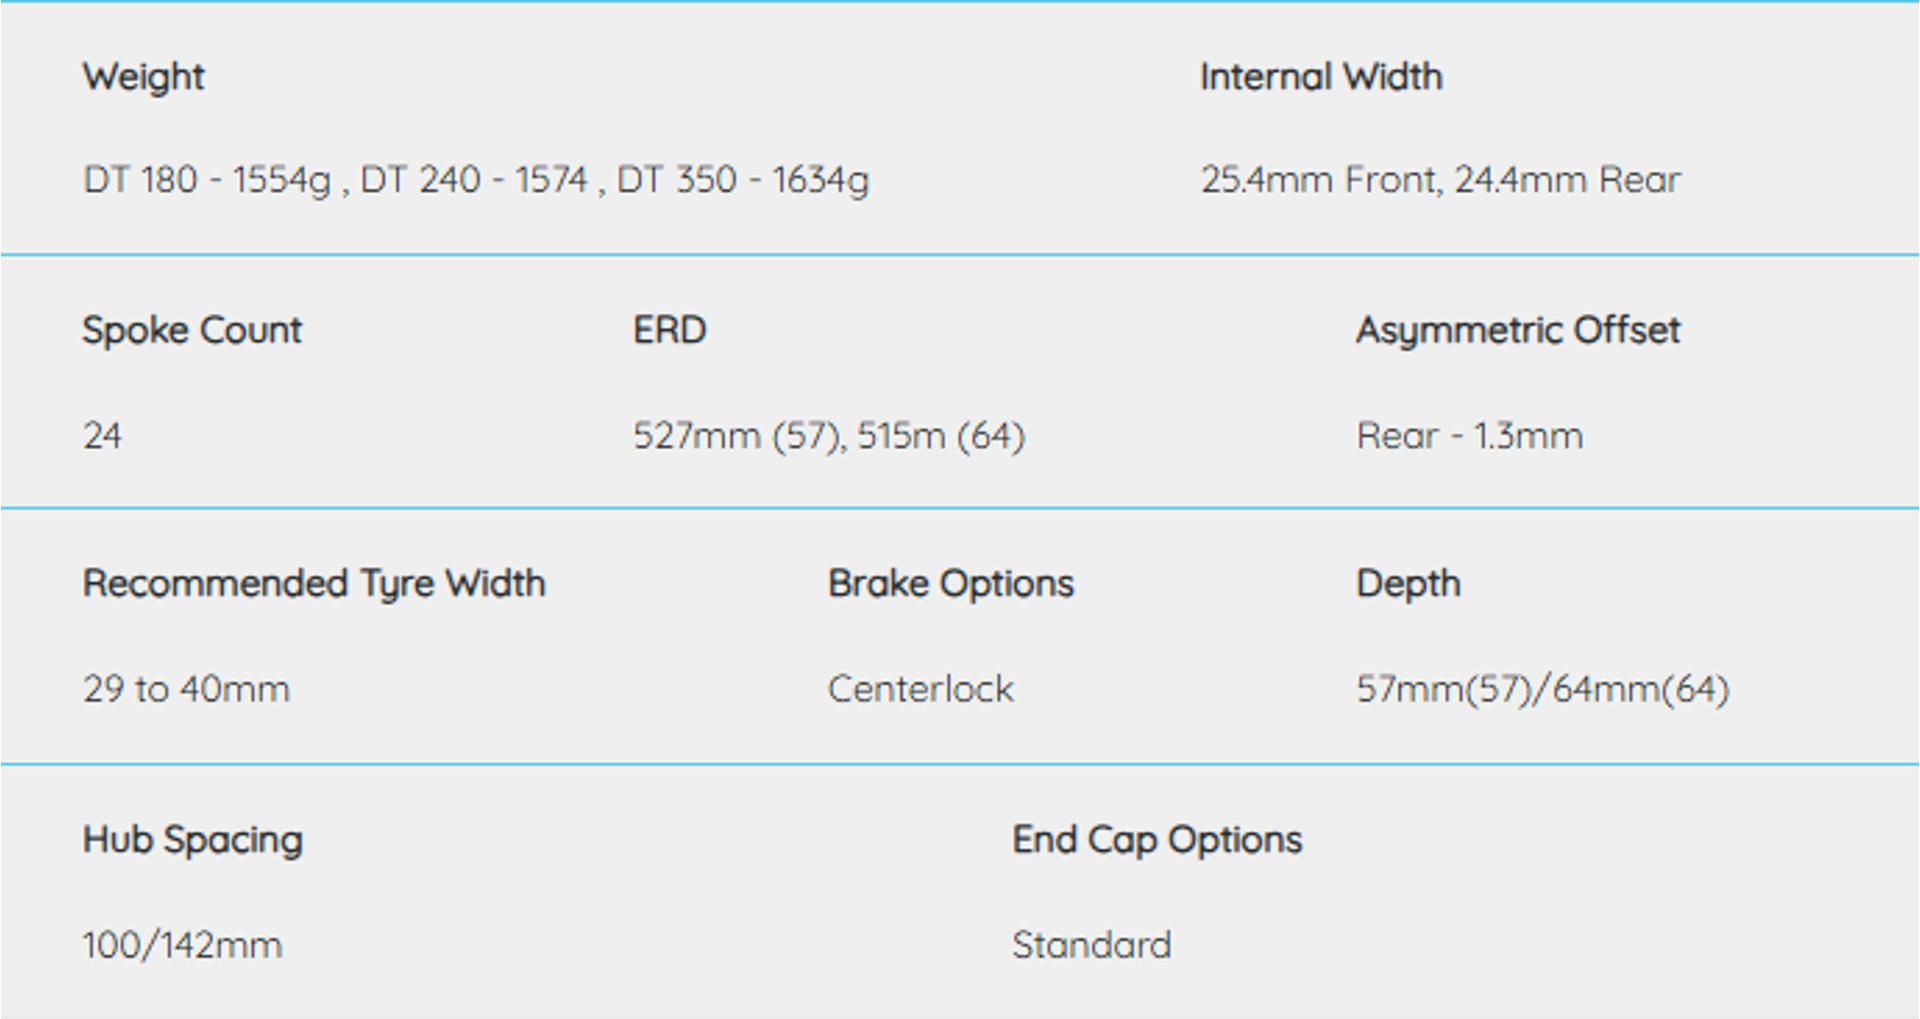Select the Centerlock brake option text
Image resolution: width=1920 pixels, height=1019 pixels.
(920, 689)
